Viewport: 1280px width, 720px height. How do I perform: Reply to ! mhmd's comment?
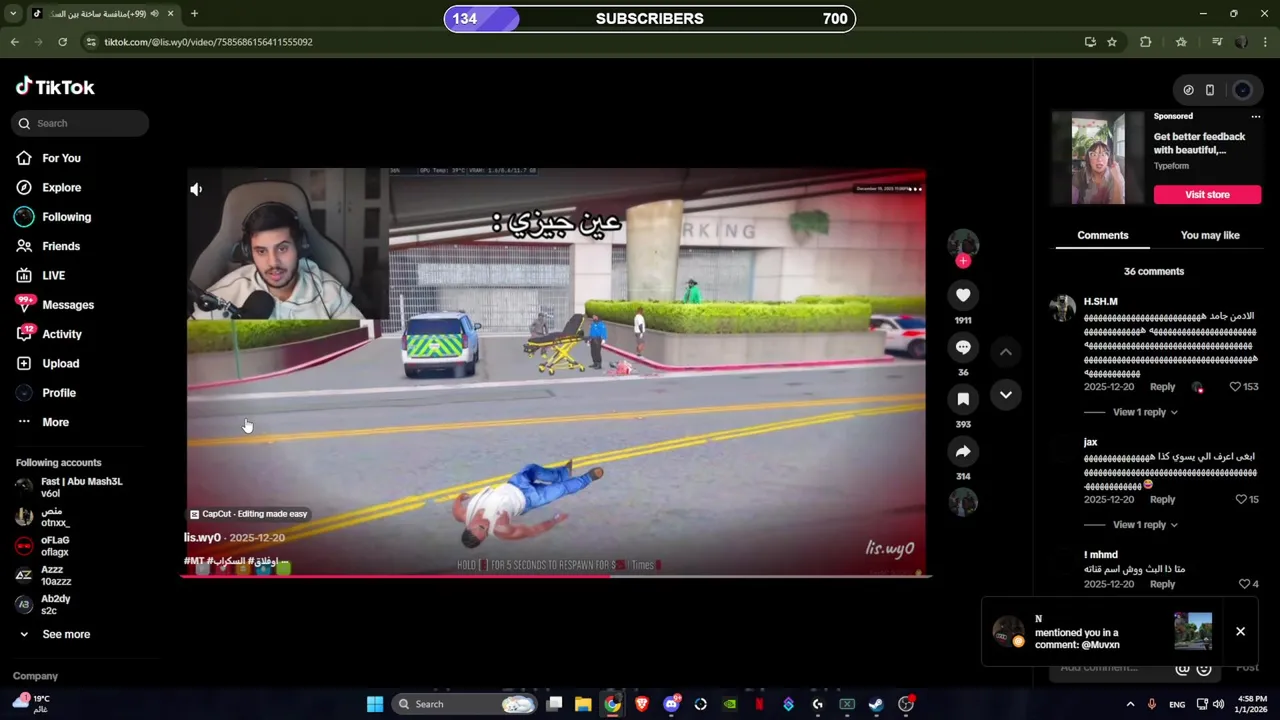tap(1162, 584)
